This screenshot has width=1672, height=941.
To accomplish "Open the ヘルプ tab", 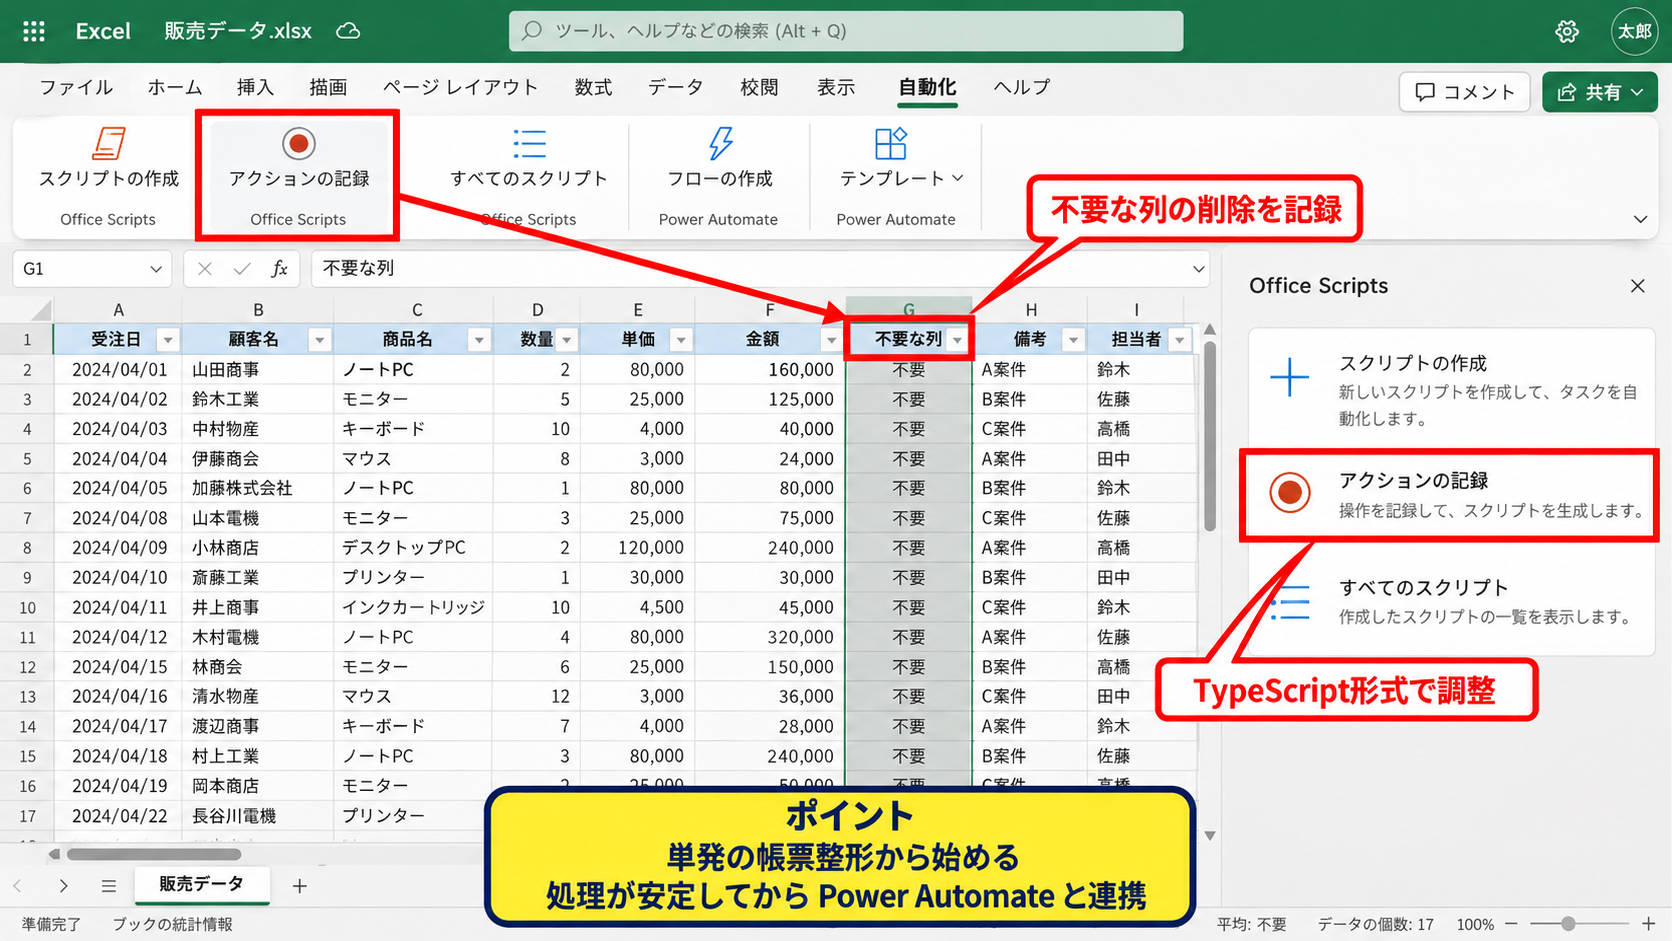I will [1022, 88].
